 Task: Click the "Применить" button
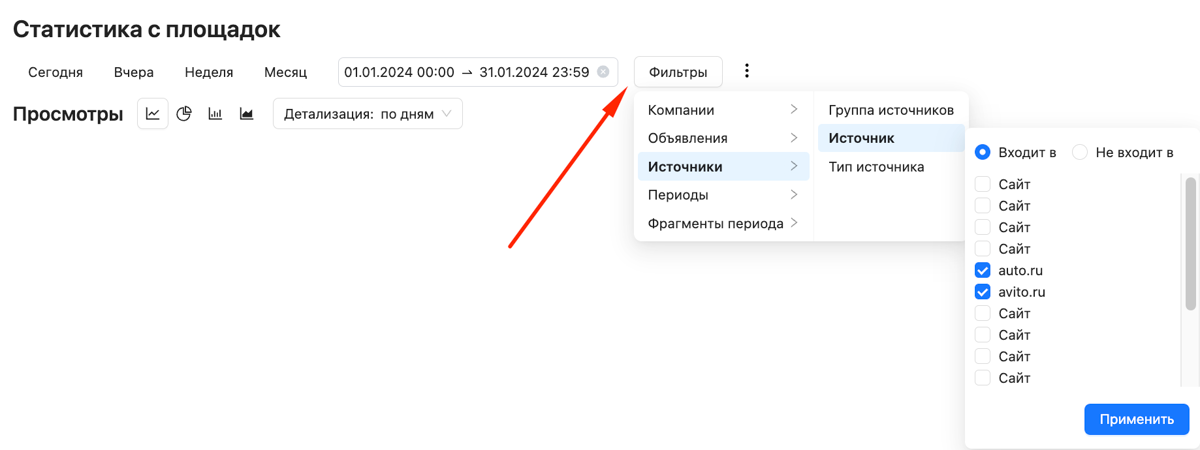tap(1136, 419)
